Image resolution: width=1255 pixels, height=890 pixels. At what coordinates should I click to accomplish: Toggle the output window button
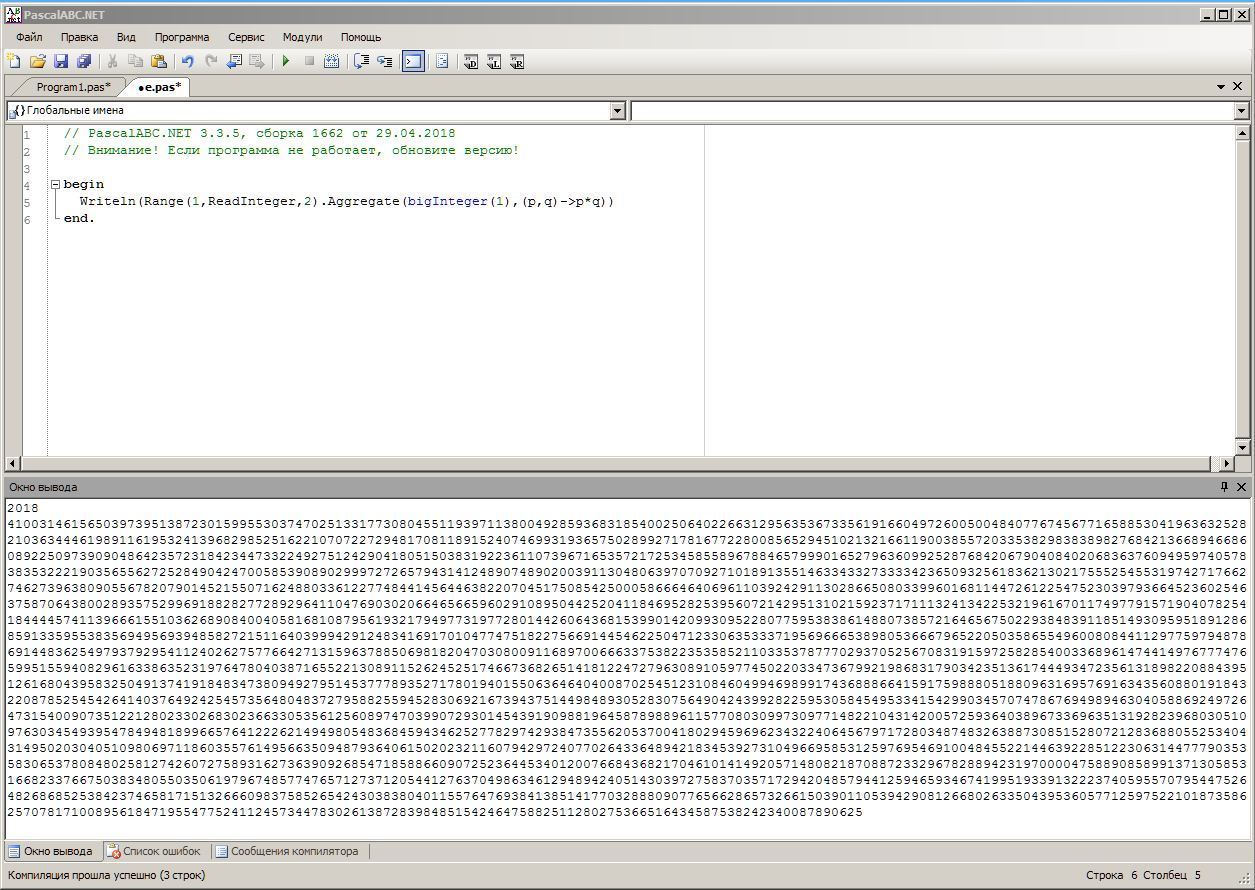tap(413, 62)
